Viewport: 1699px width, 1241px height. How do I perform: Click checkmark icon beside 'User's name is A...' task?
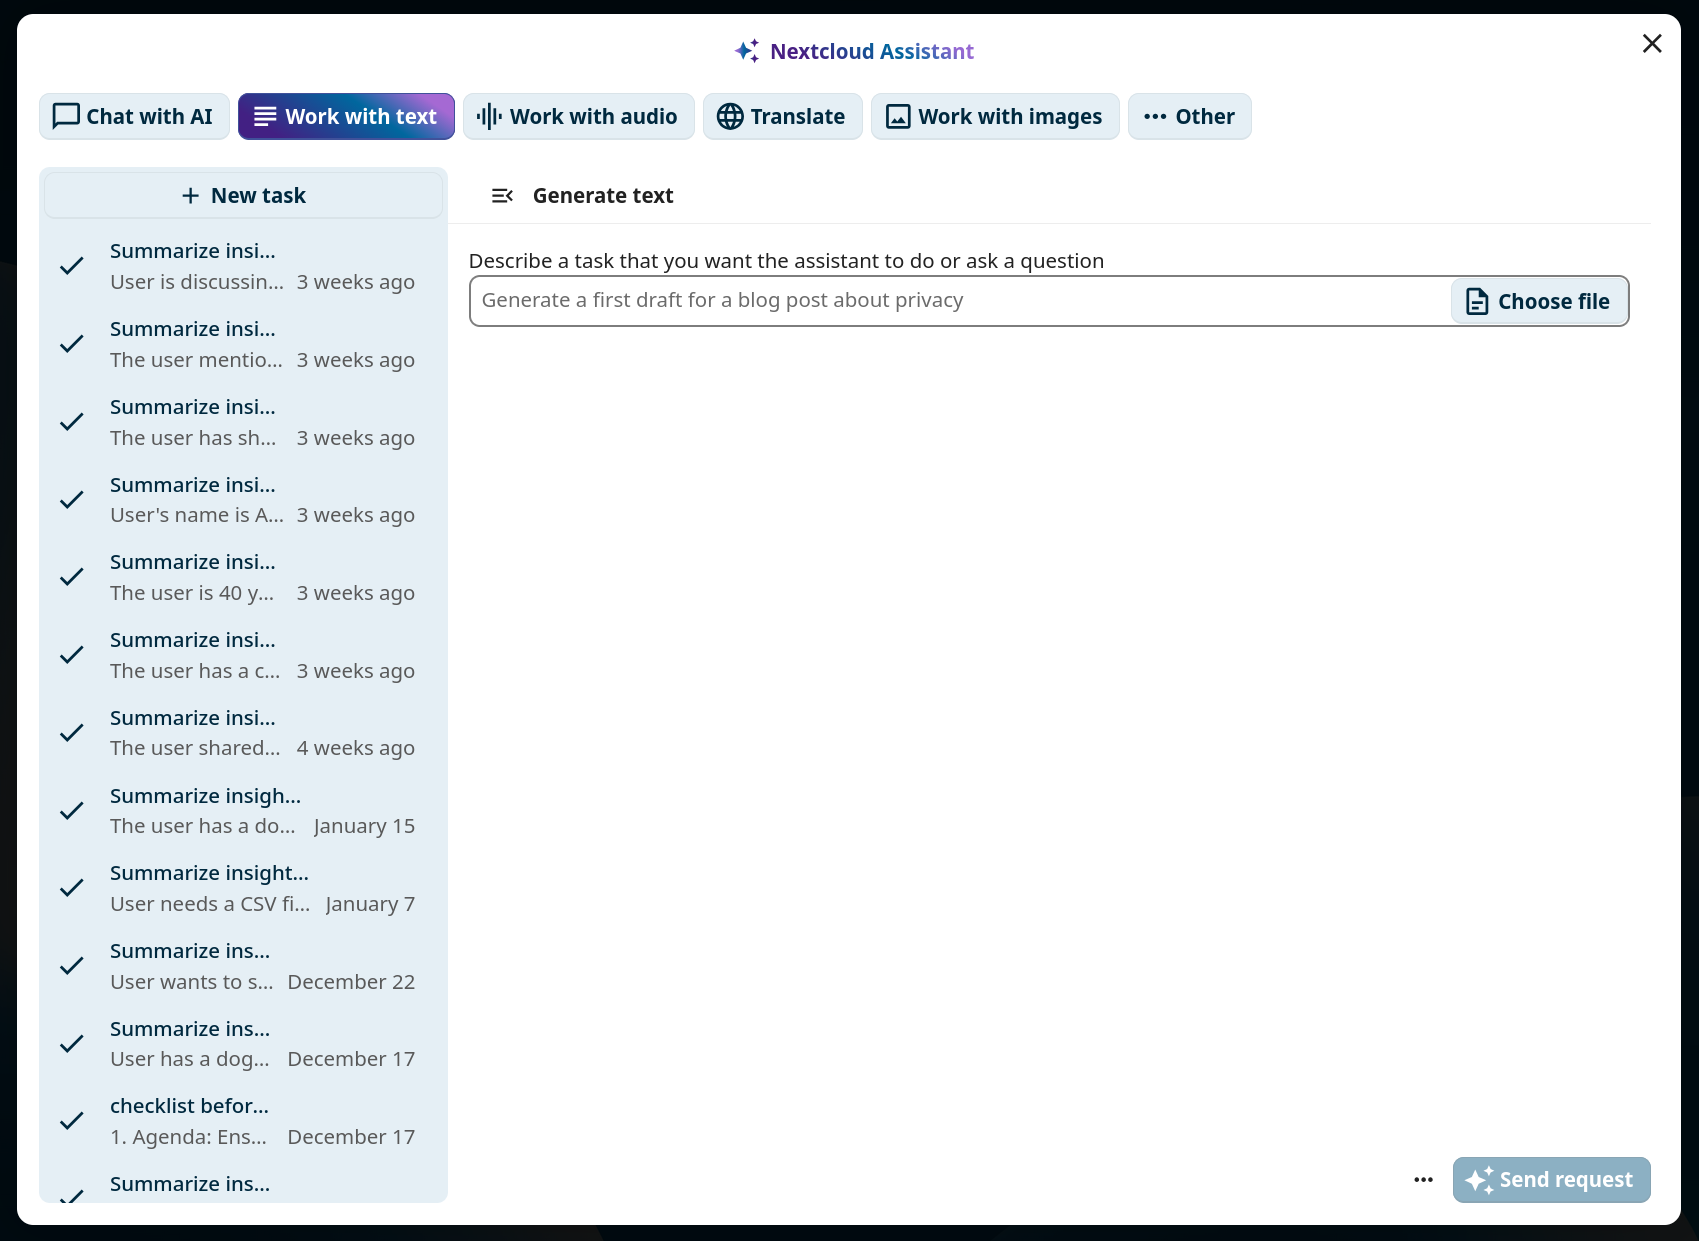coord(71,500)
